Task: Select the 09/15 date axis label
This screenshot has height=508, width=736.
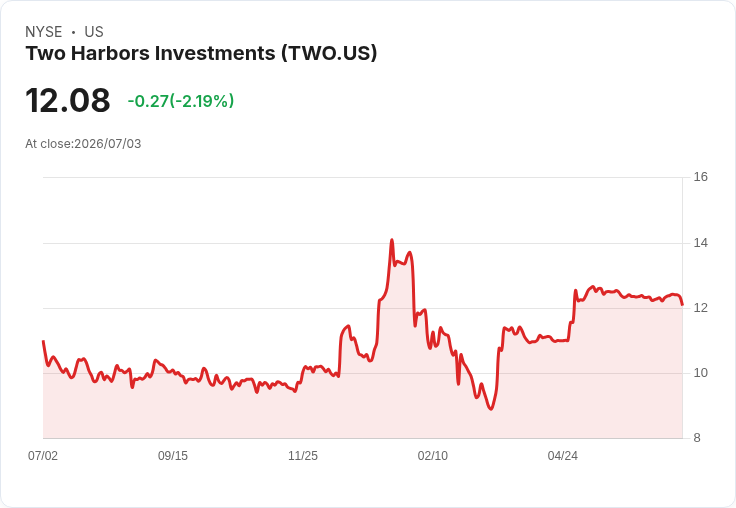Action: [x=173, y=455]
